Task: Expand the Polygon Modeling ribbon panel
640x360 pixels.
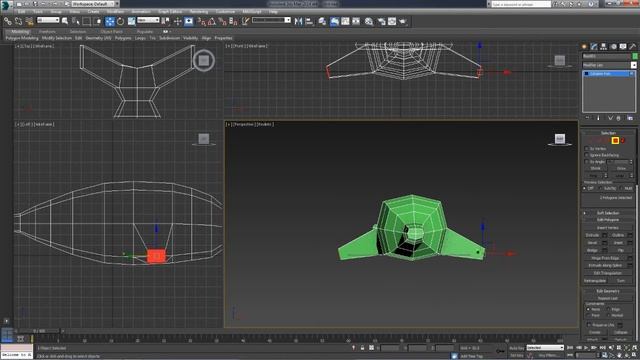Action: pos(22,38)
